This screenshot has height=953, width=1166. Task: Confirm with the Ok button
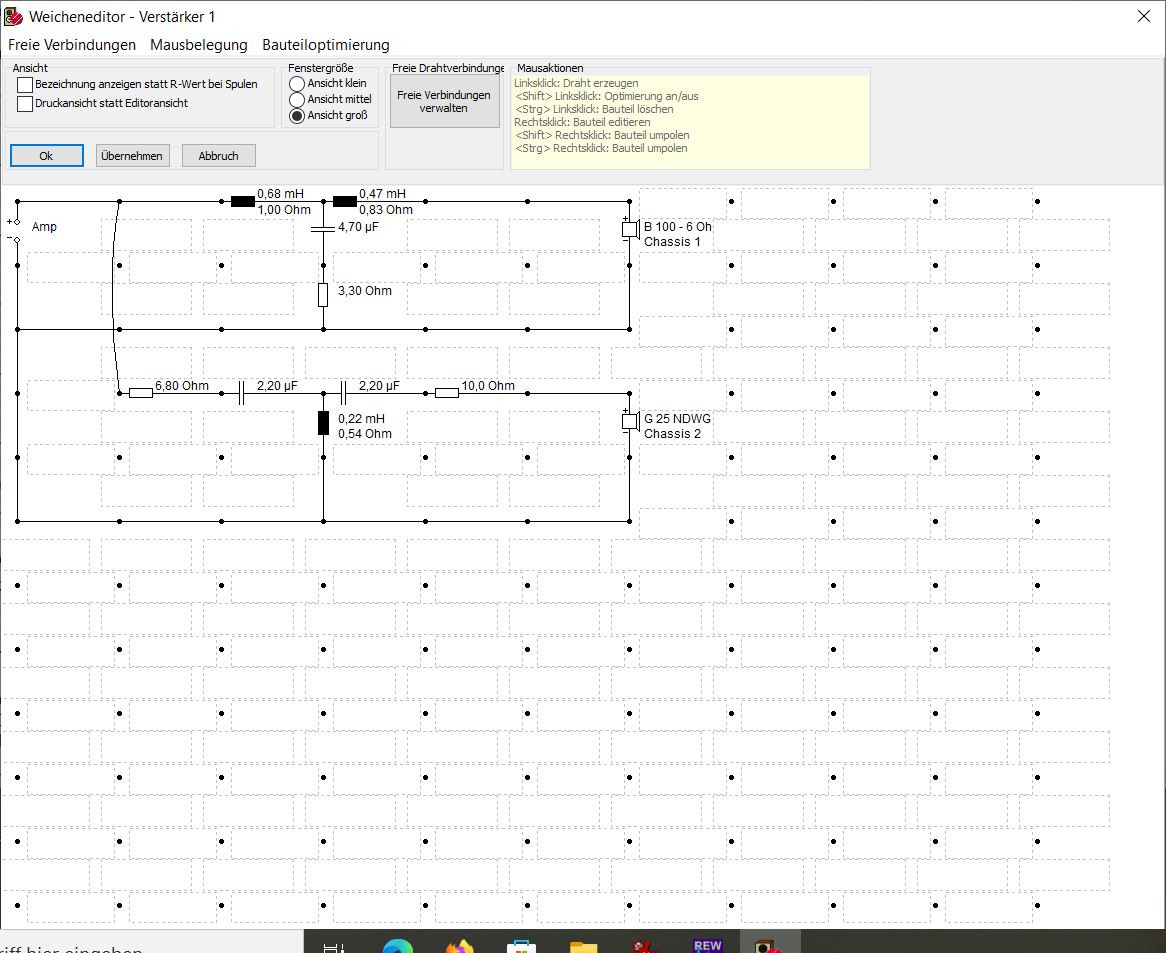pyautogui.click(x=46, y=155)
